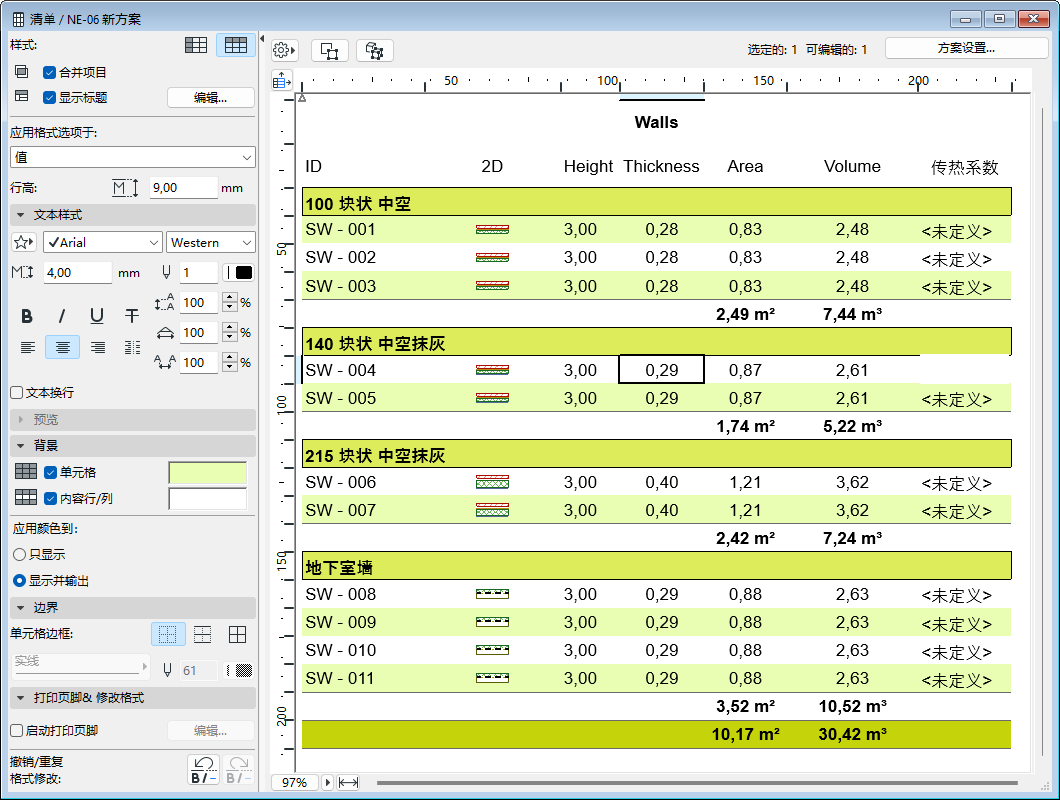Click 编辑... button next to 显示标题
The width and height of the screenshot is (1060, 800).
(210, 98)
